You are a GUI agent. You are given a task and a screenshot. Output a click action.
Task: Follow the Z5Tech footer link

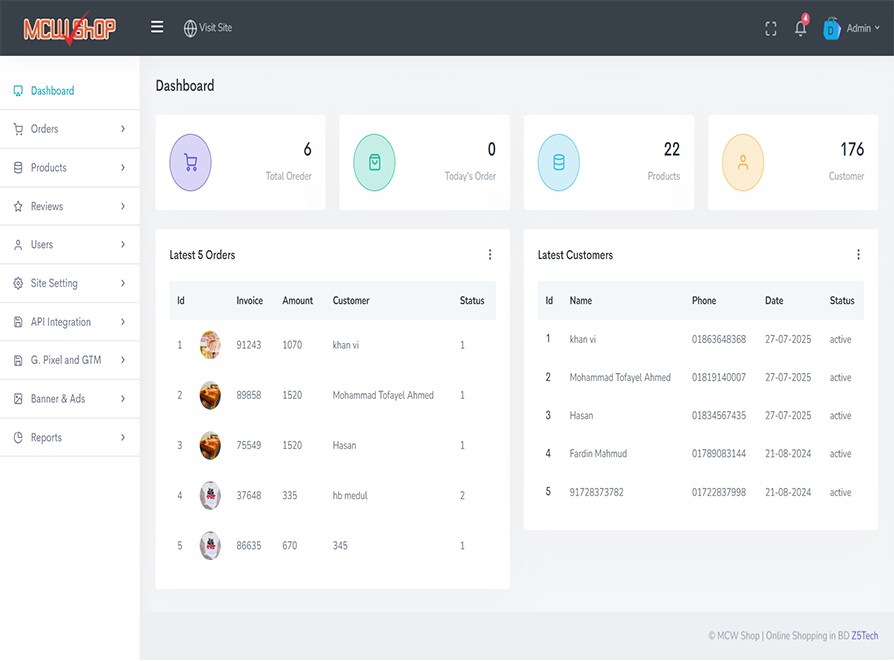(864, 636)
